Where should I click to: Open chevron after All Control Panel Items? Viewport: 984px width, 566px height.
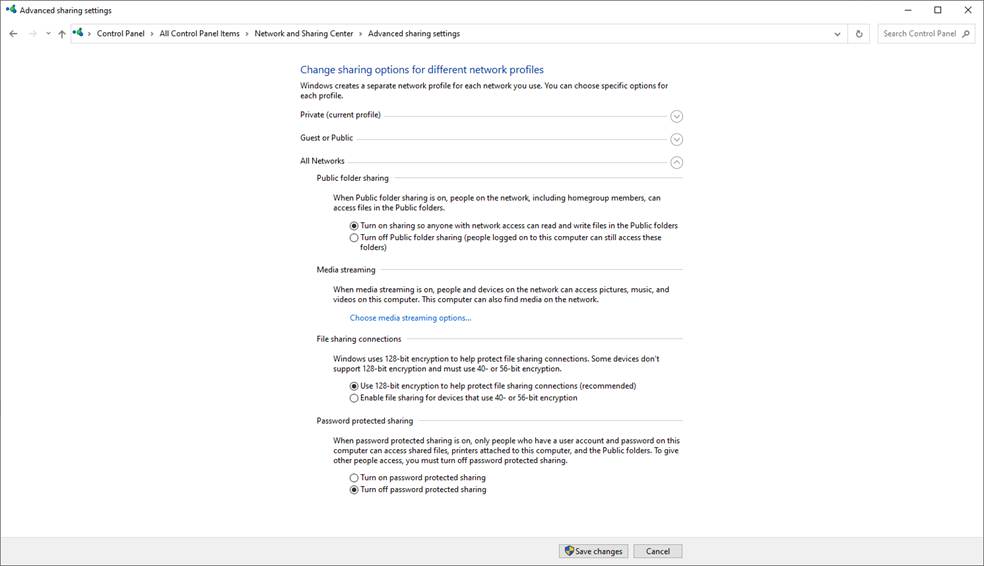(247, 34)
